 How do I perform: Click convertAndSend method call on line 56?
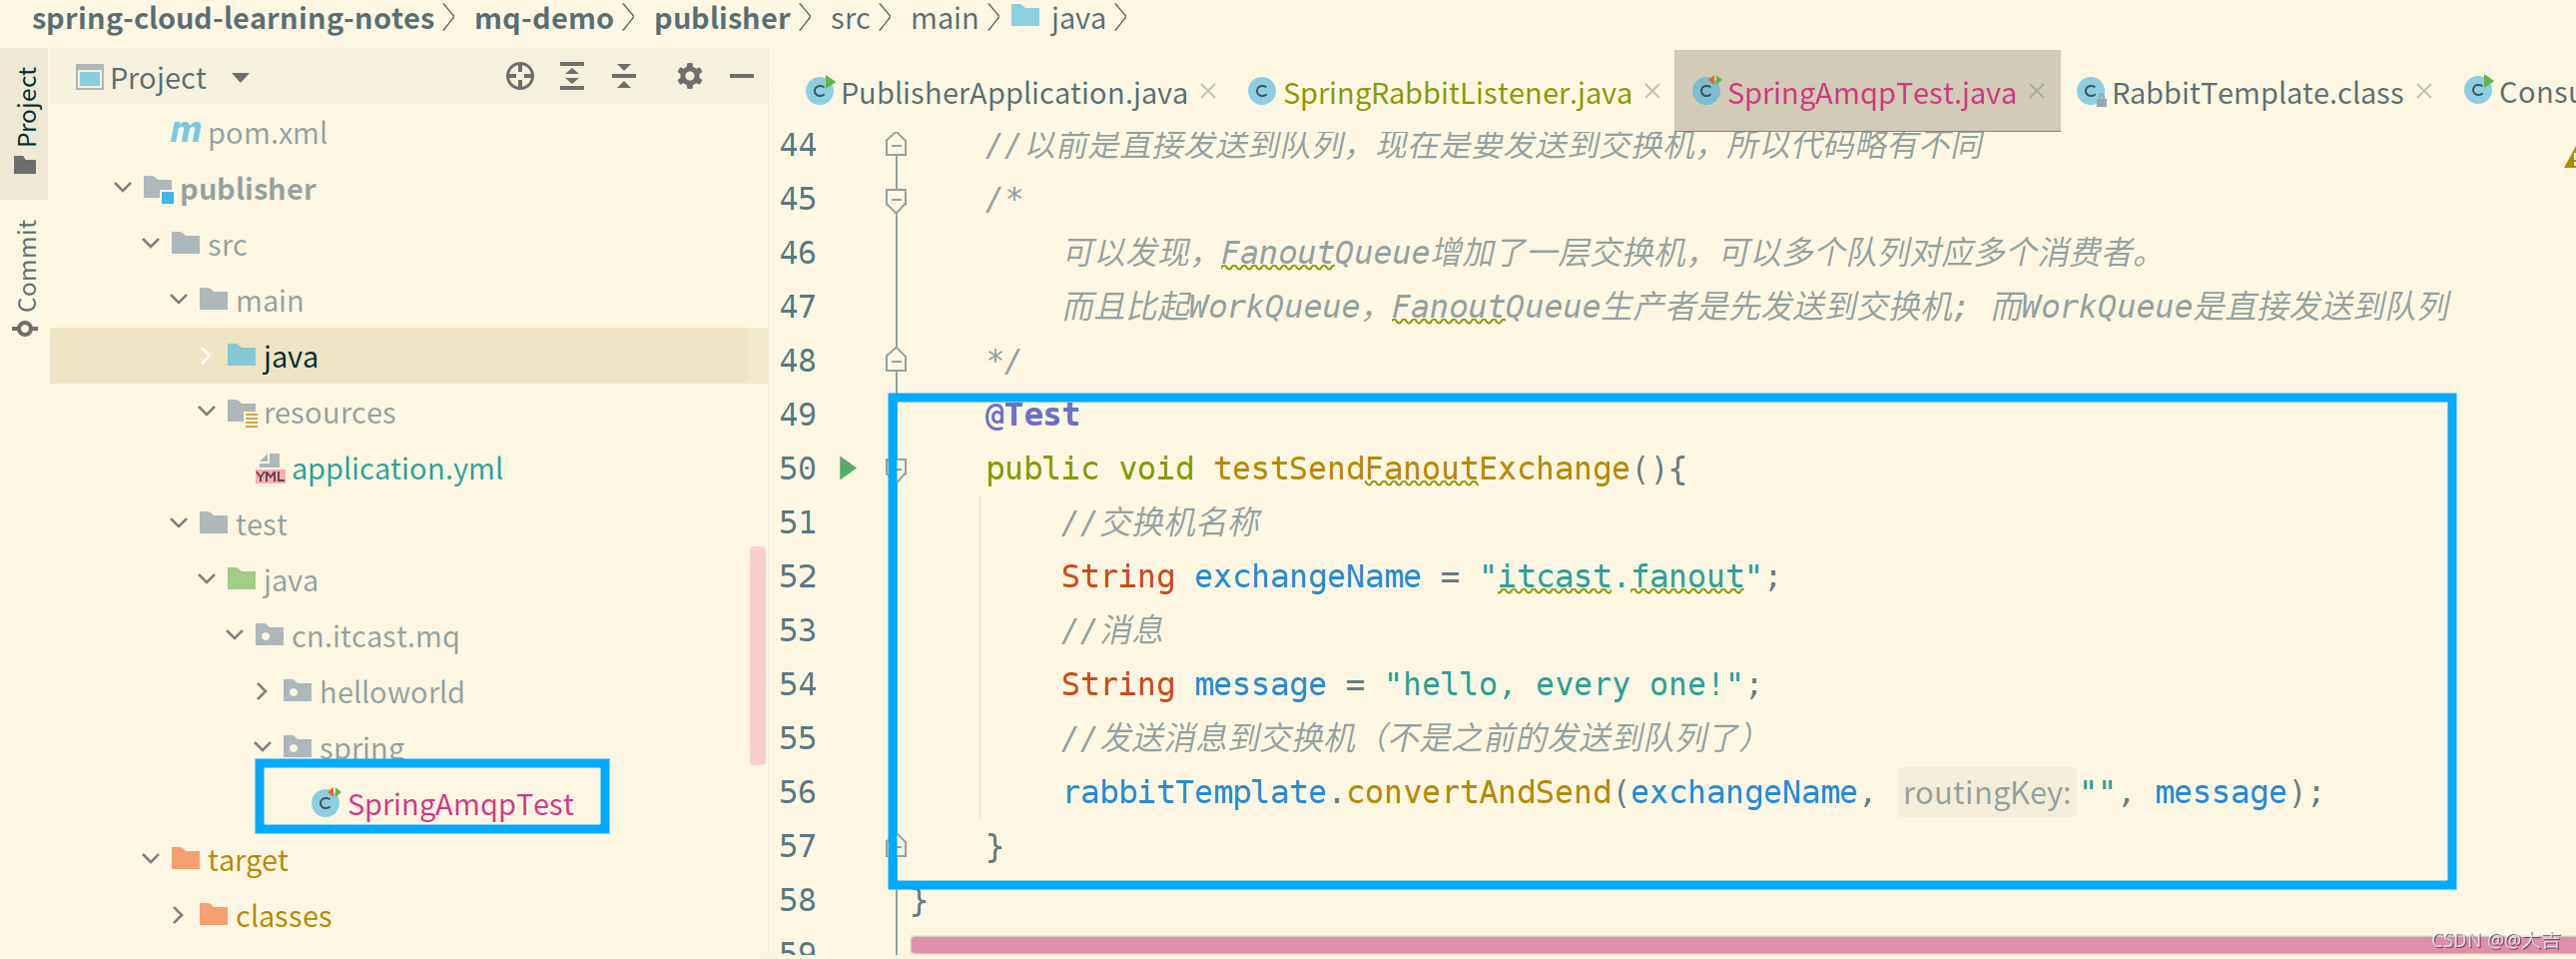click(1478, 793)
